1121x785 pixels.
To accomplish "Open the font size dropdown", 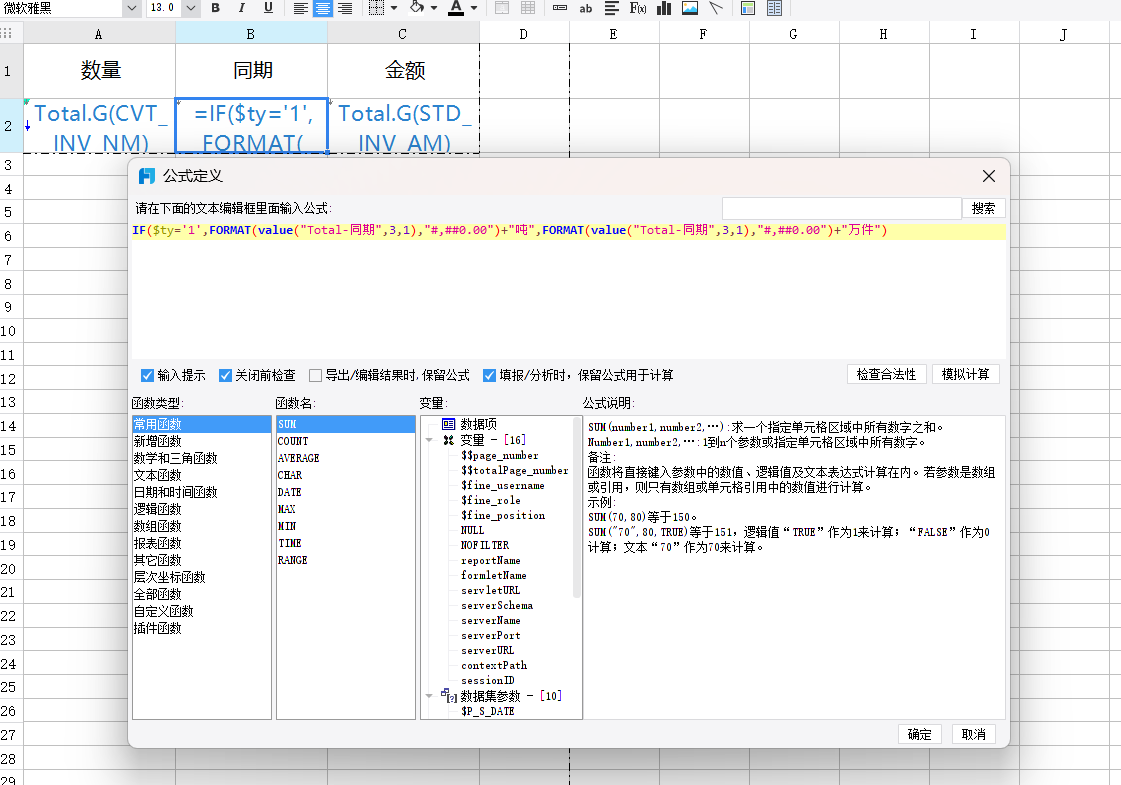I will [x=191, y=8].
